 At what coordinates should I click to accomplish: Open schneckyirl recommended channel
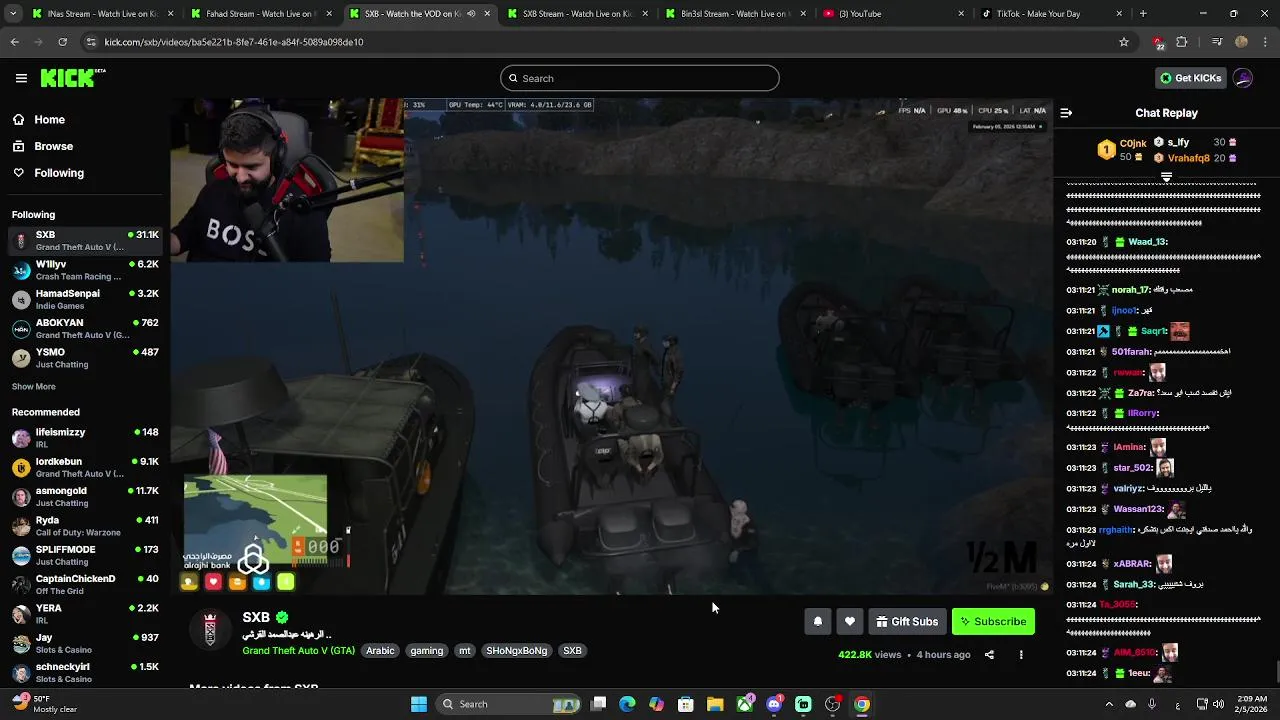85,672
